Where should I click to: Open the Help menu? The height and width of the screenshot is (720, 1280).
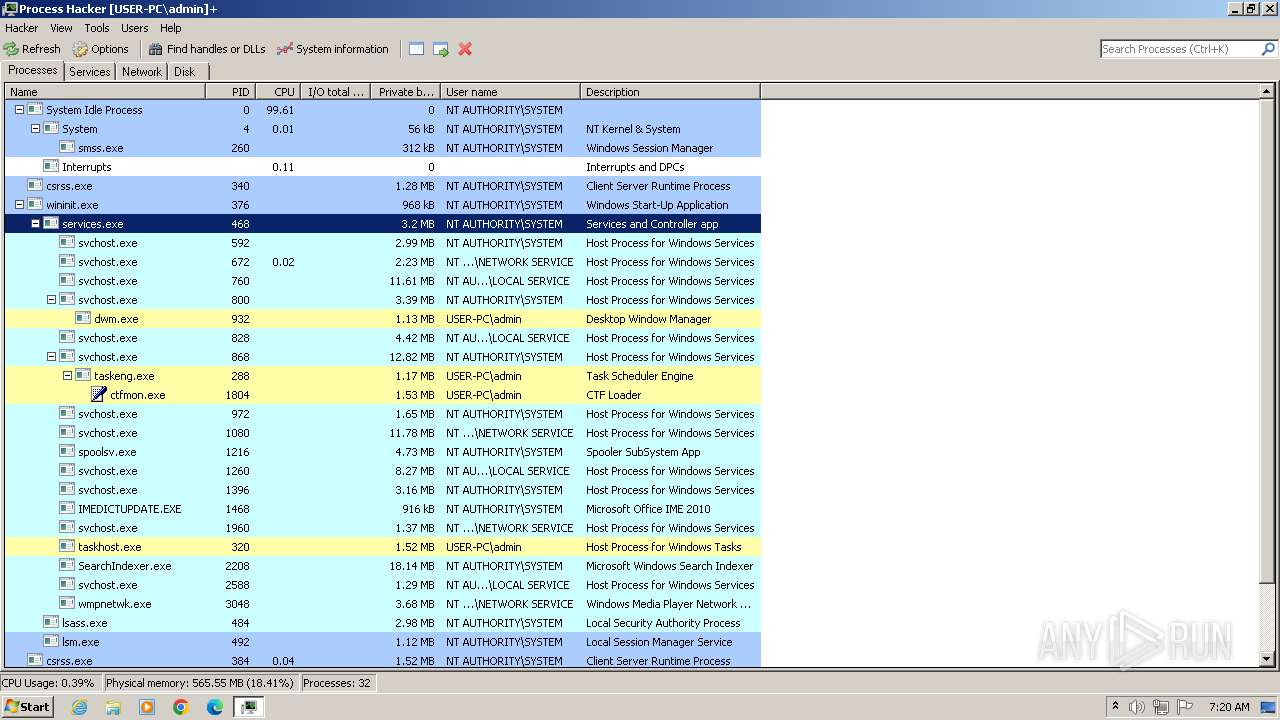coord(171,28)
